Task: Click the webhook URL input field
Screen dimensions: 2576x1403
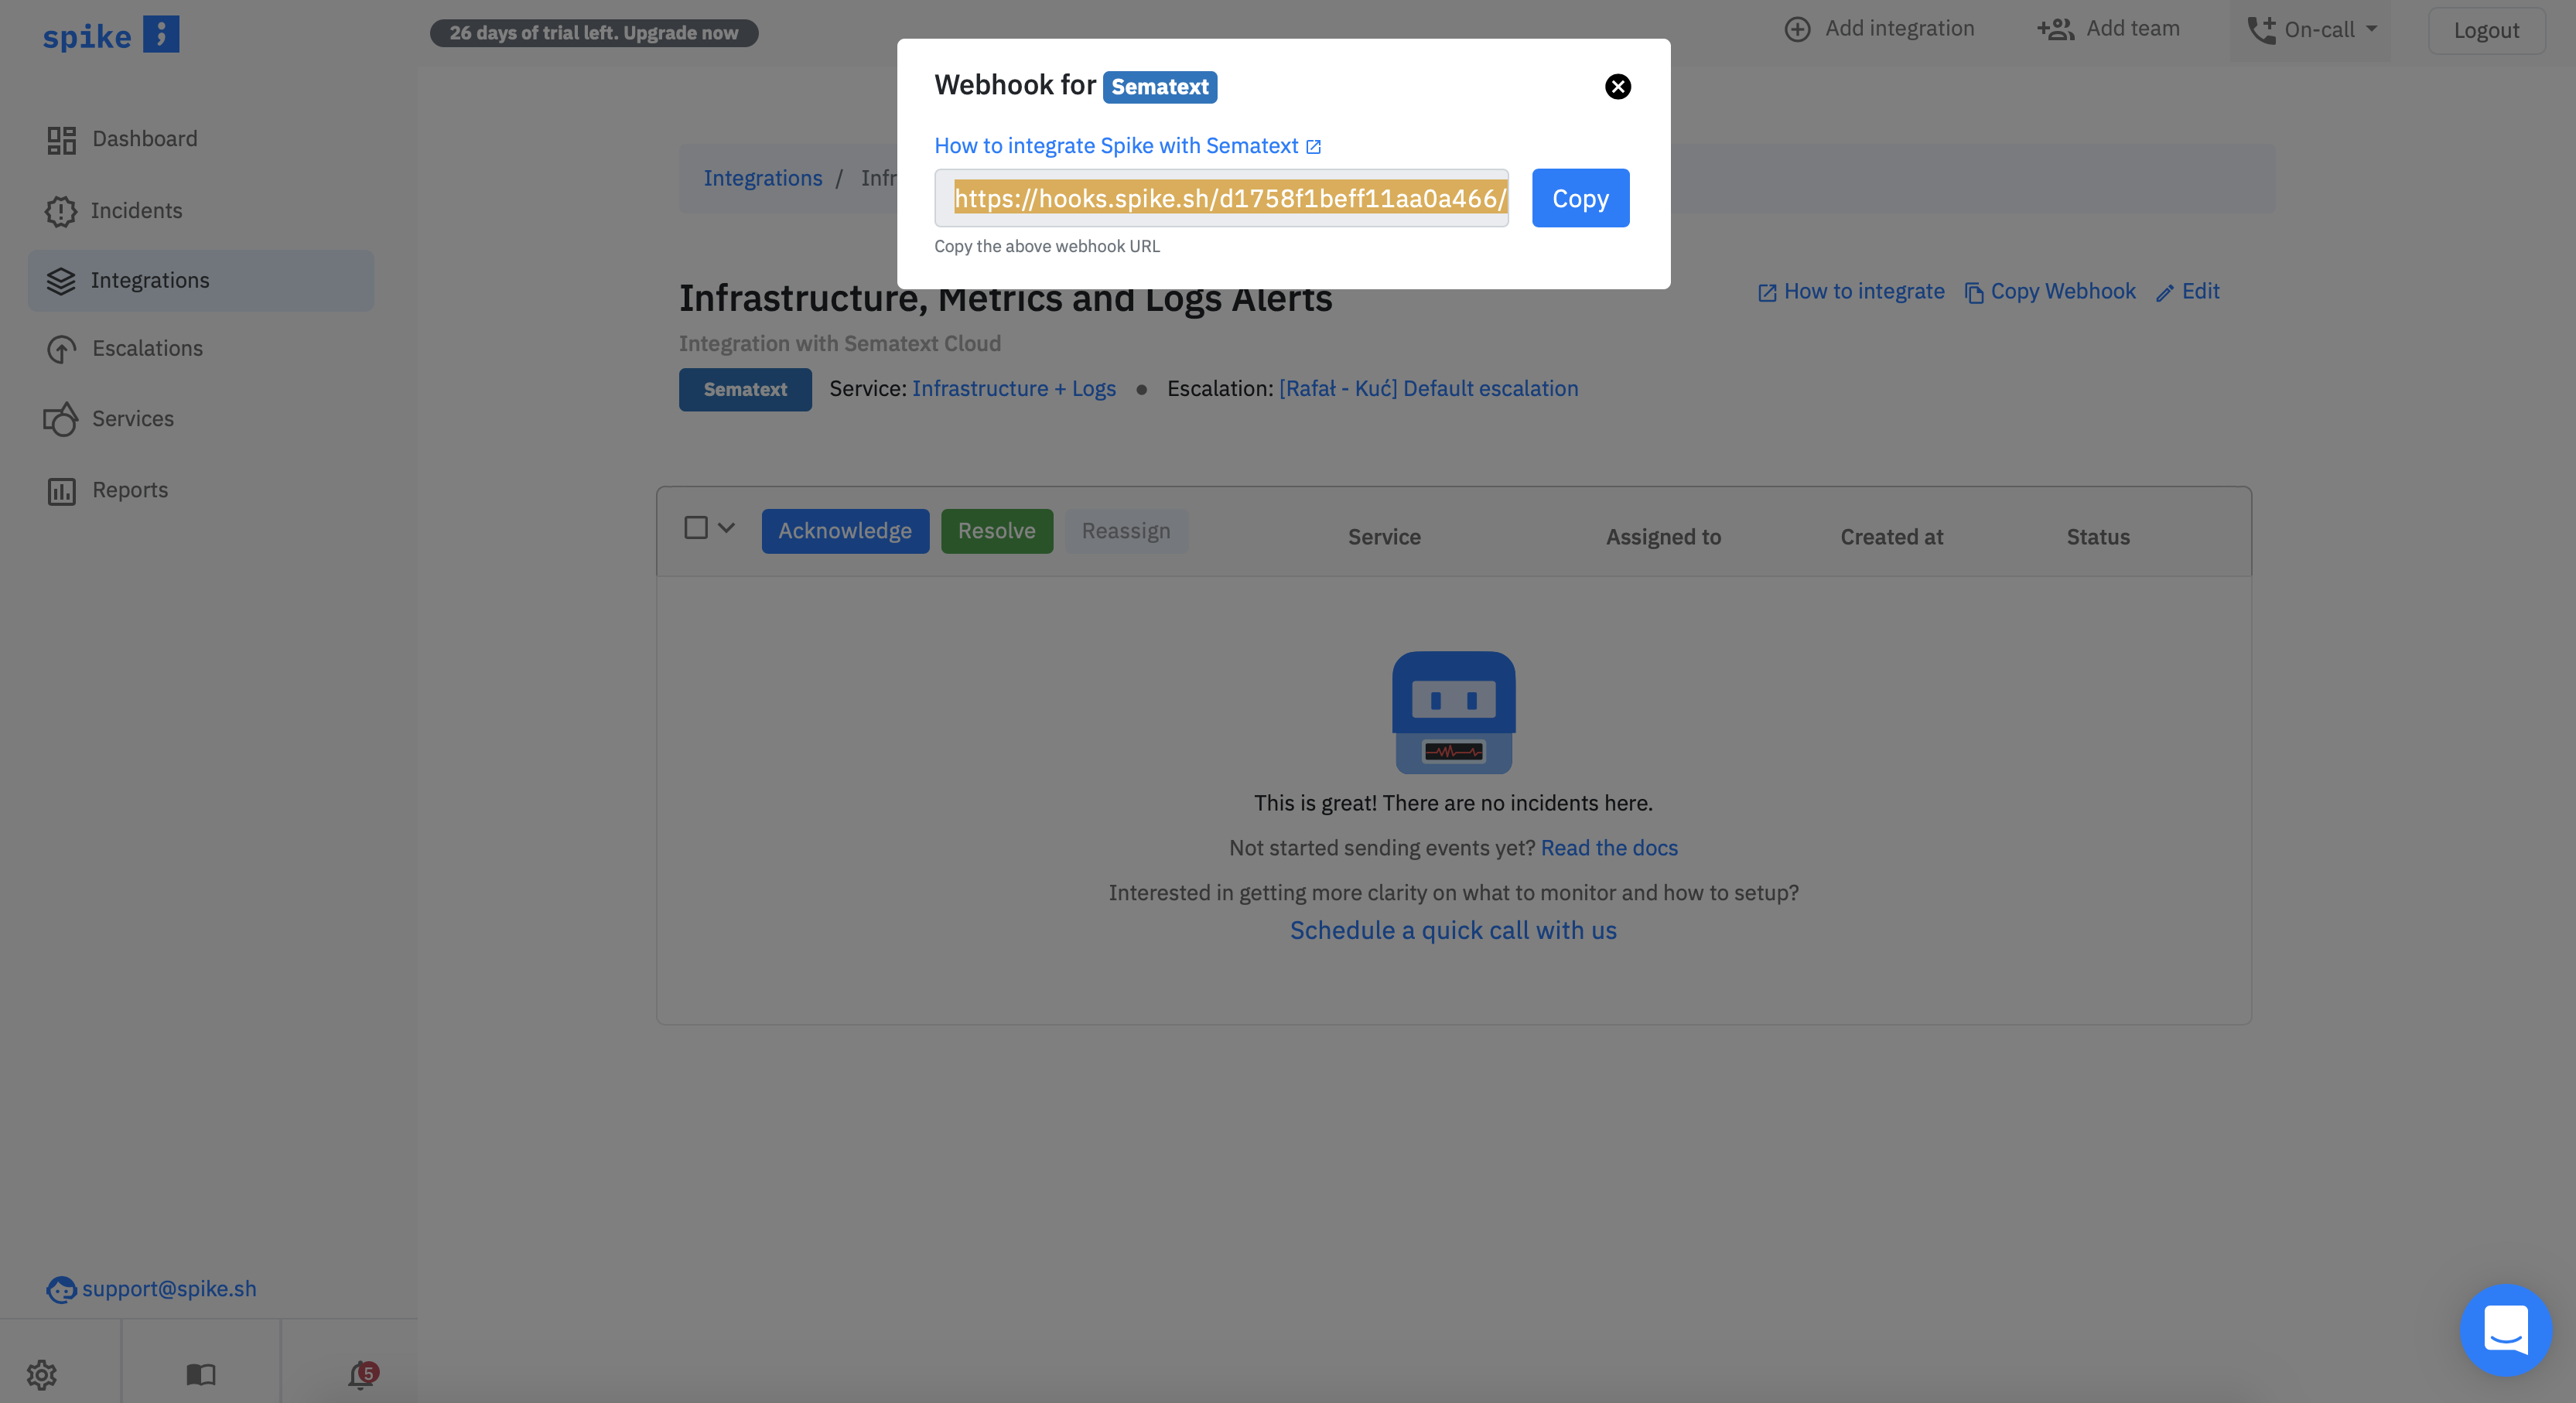Action: coord(1221,198)
